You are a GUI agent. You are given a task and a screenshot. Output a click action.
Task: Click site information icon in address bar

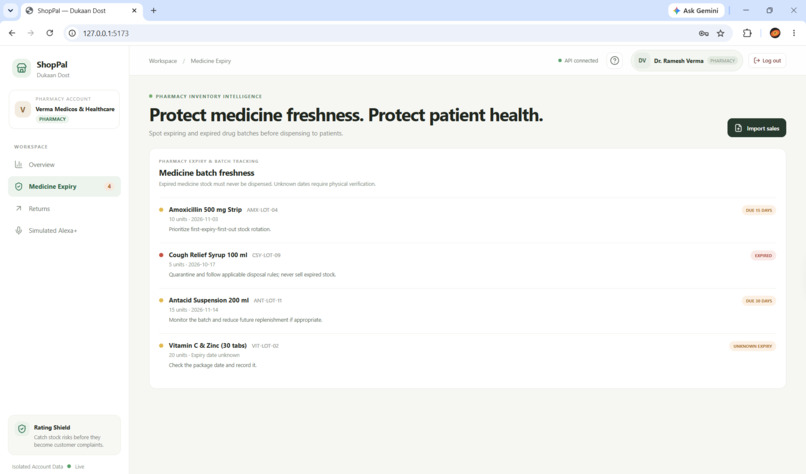point(72,33)
